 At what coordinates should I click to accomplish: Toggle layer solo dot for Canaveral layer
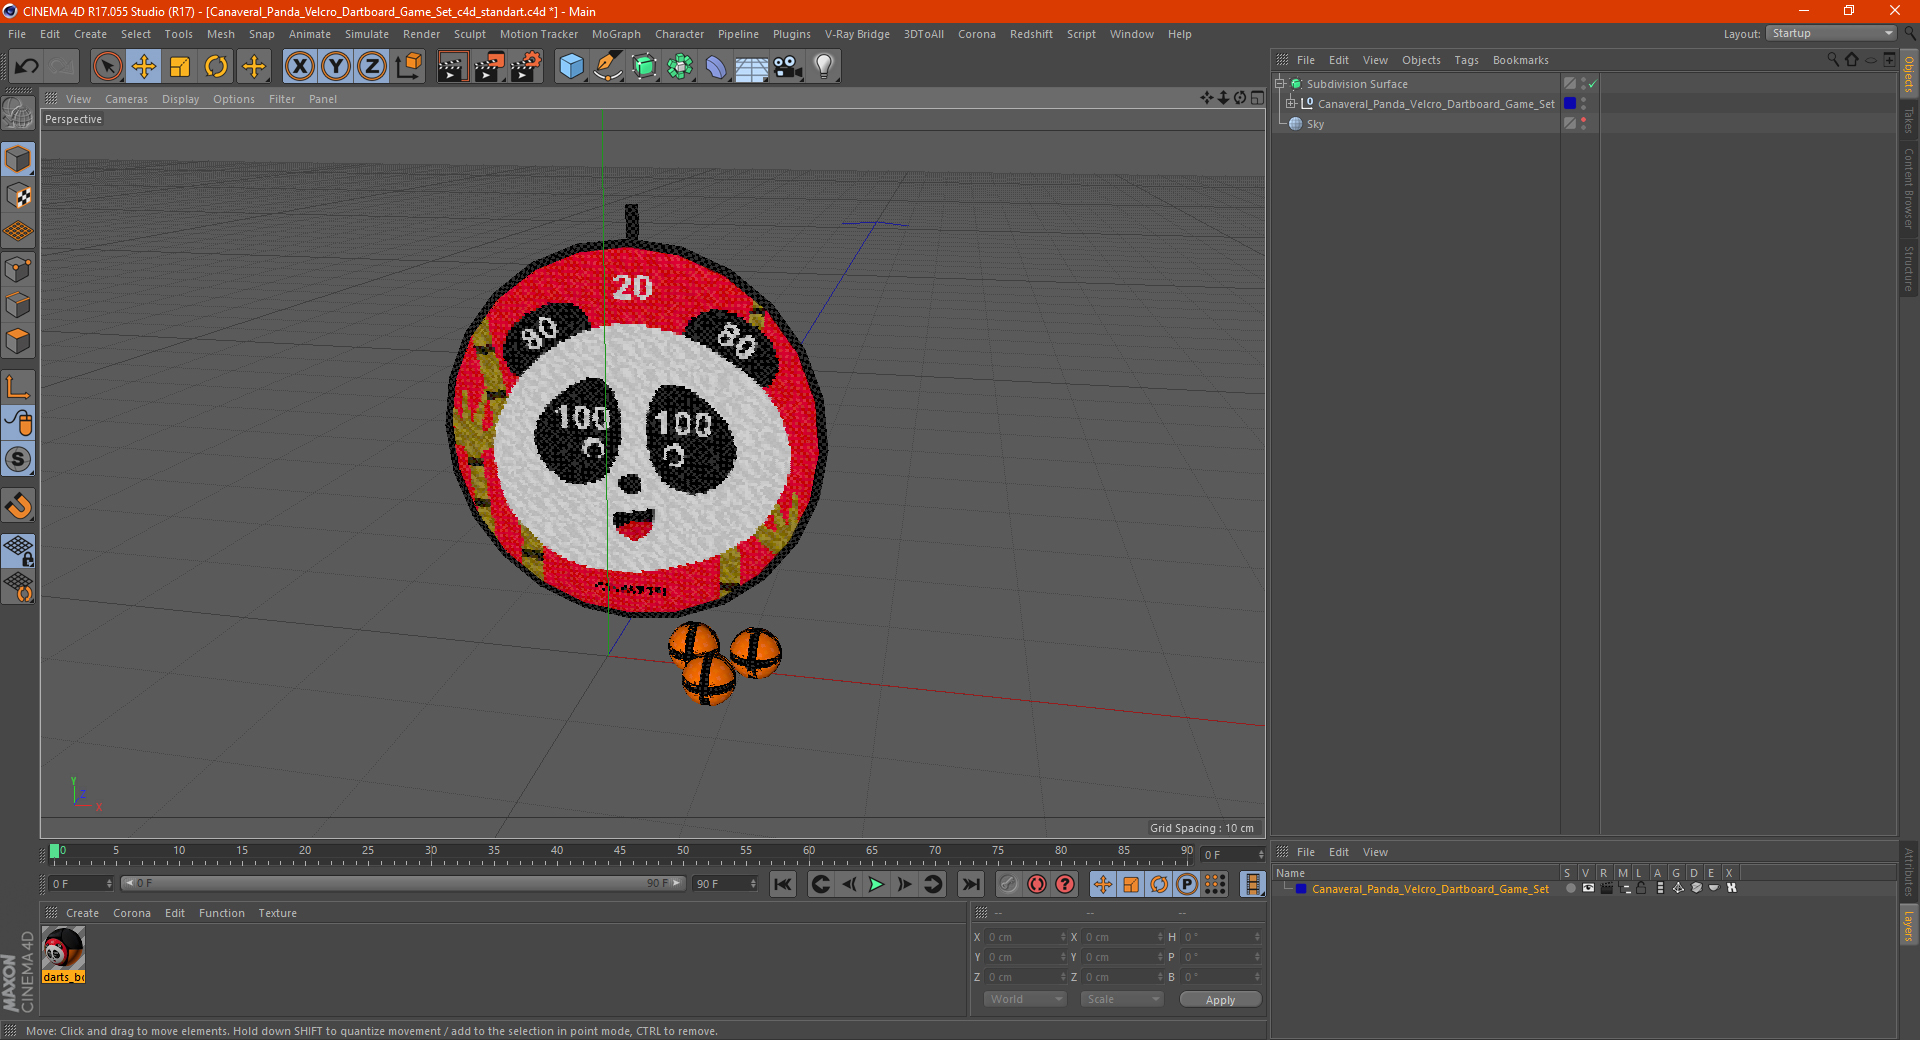[1570, 888]
